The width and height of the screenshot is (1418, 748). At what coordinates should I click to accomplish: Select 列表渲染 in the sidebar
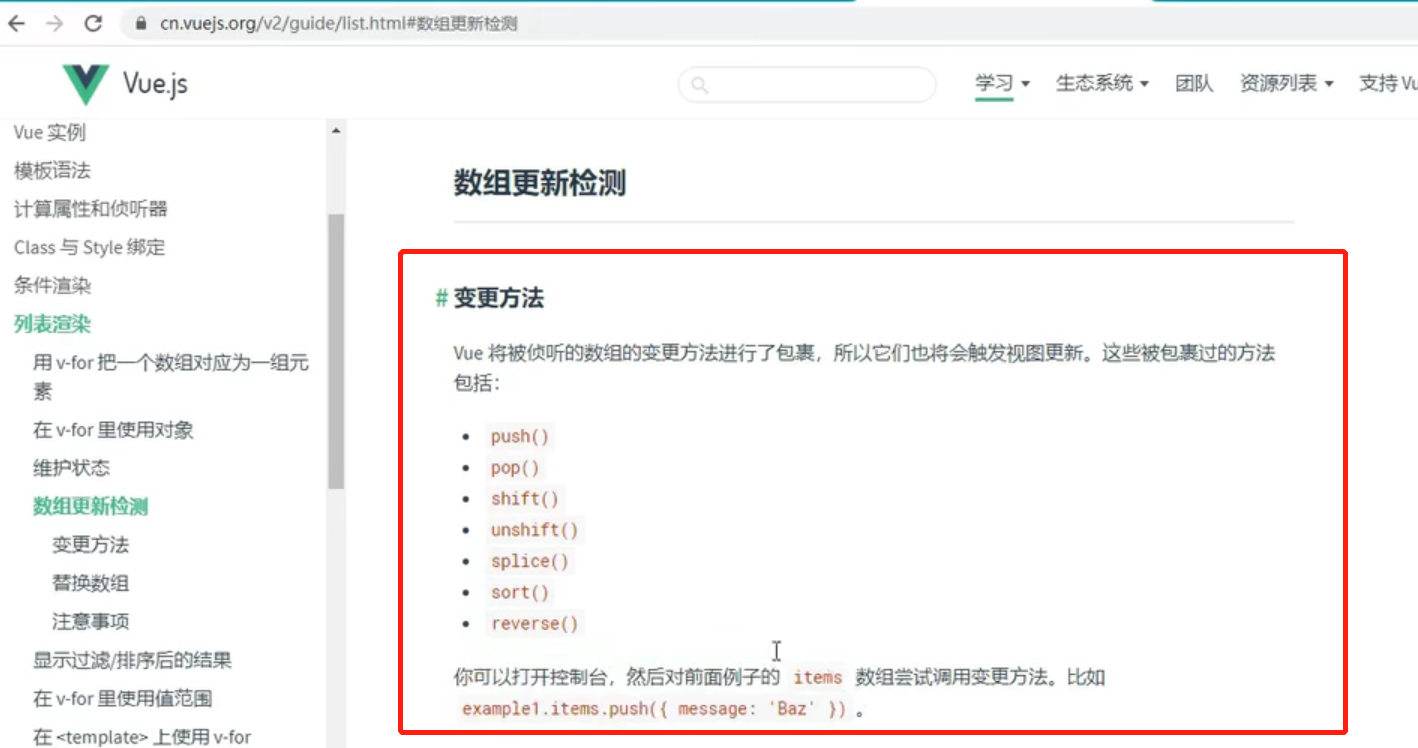pyautogui.click(x=52, y=324)
